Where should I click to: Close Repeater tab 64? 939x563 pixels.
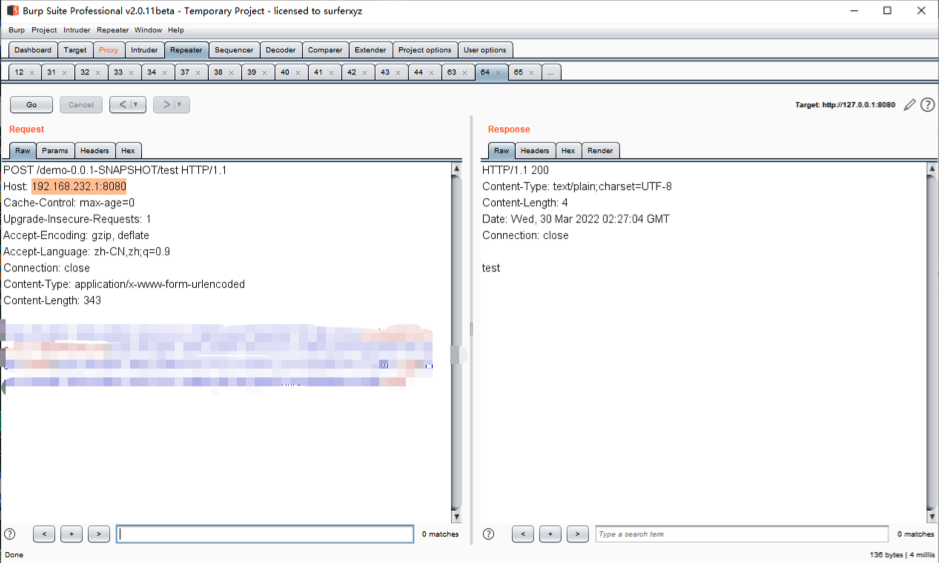pyautogui.click(x=498, y=73)
